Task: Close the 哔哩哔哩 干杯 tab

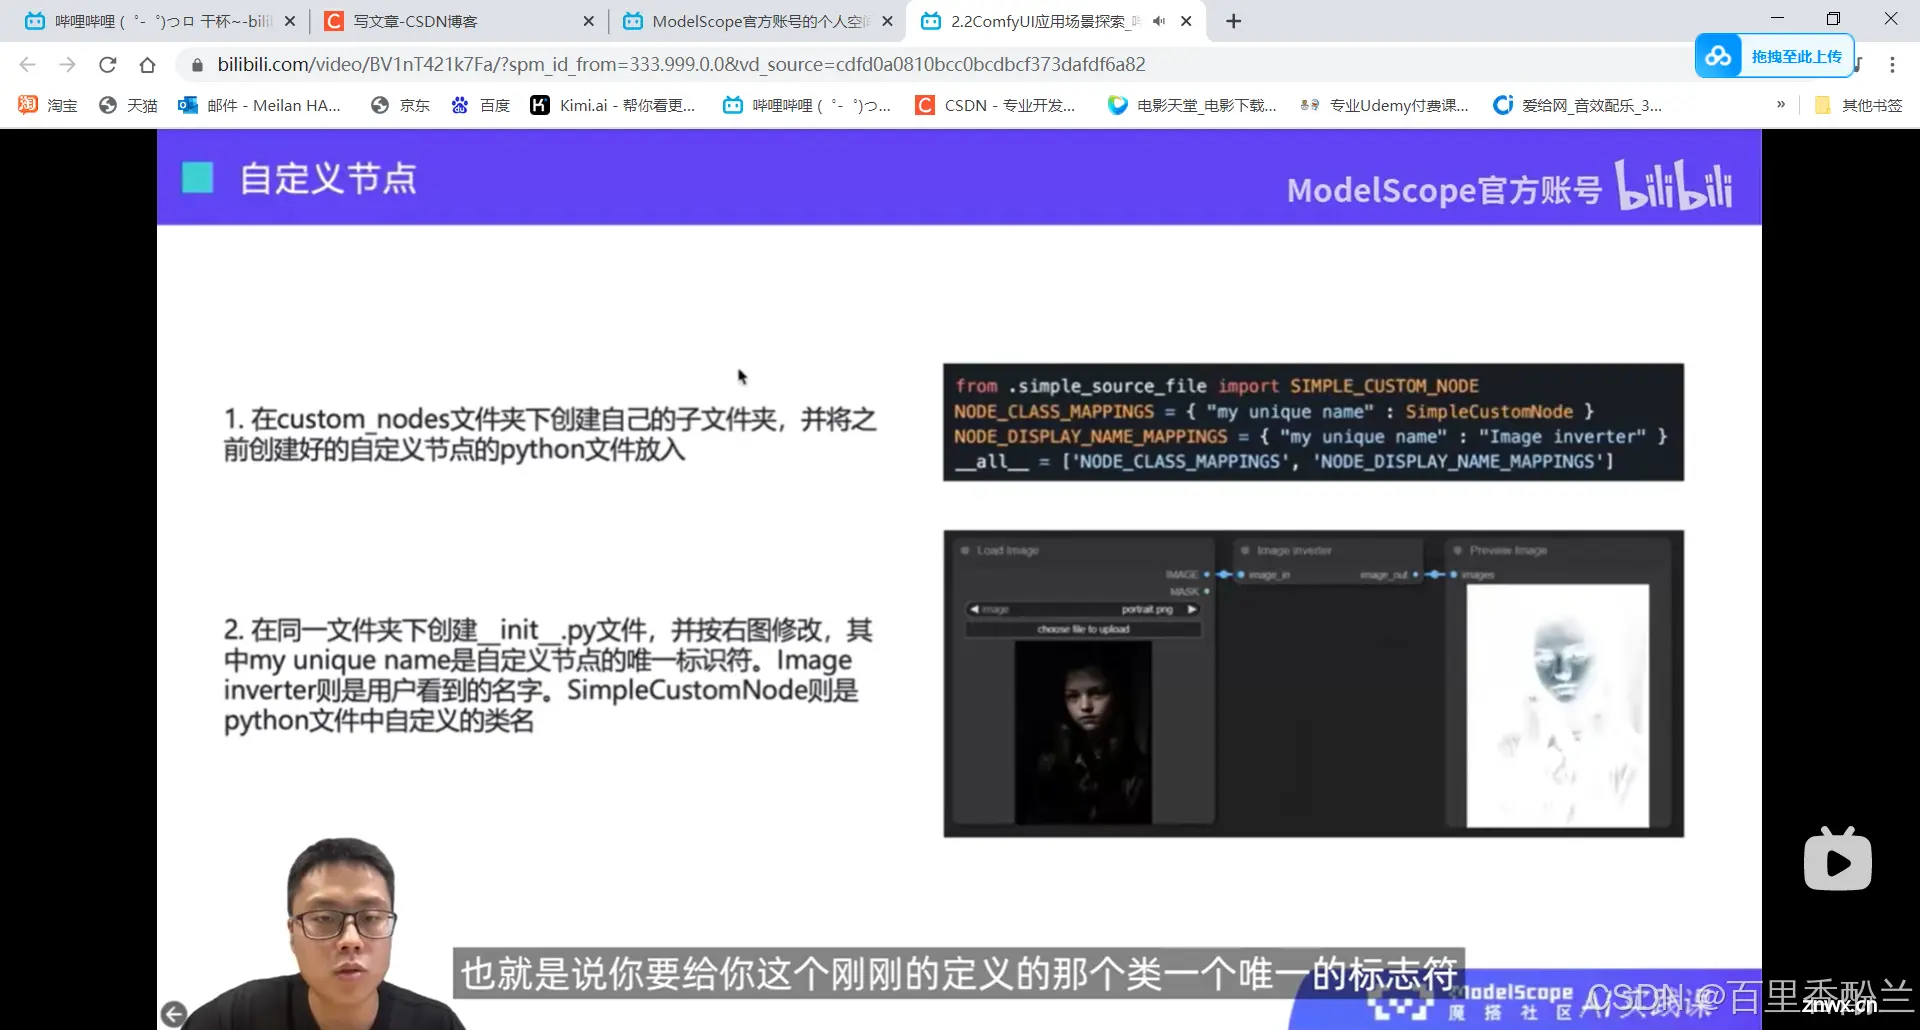Action: tap(290, 21)
